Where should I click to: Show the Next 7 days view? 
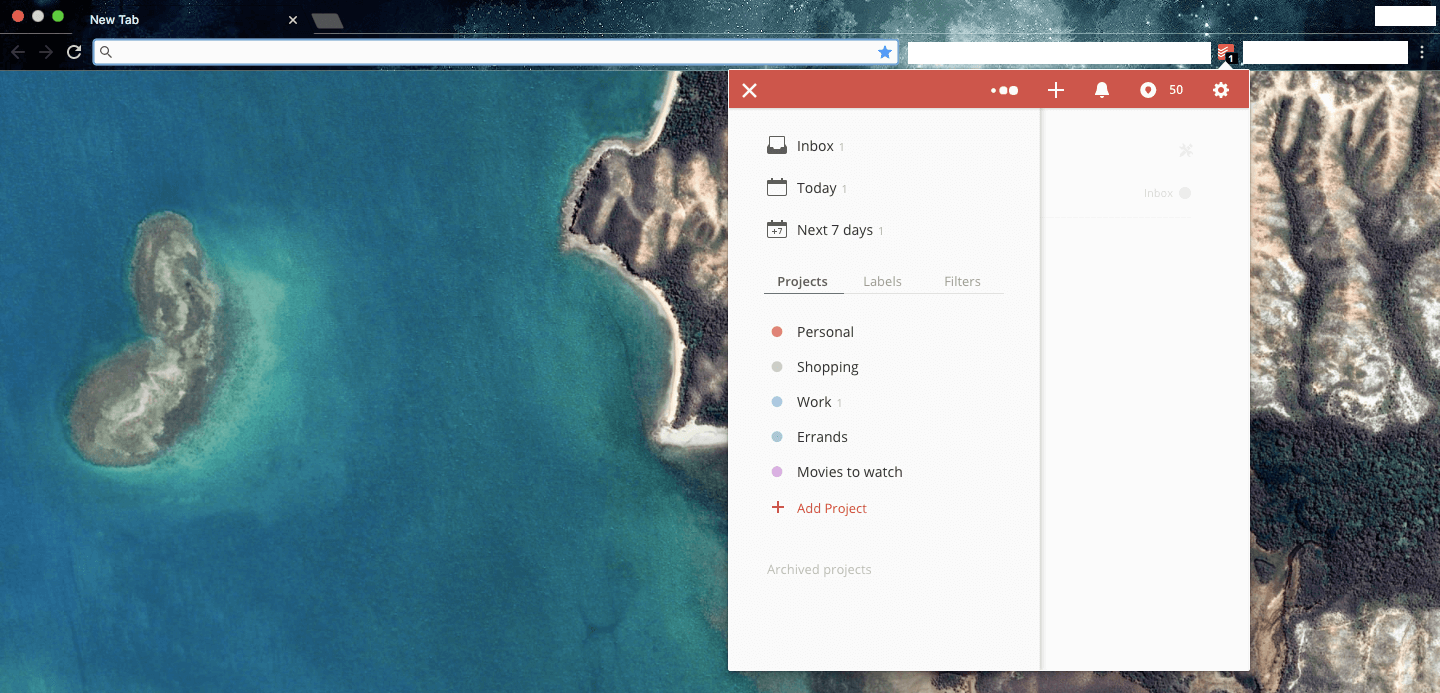coord(834,230)
